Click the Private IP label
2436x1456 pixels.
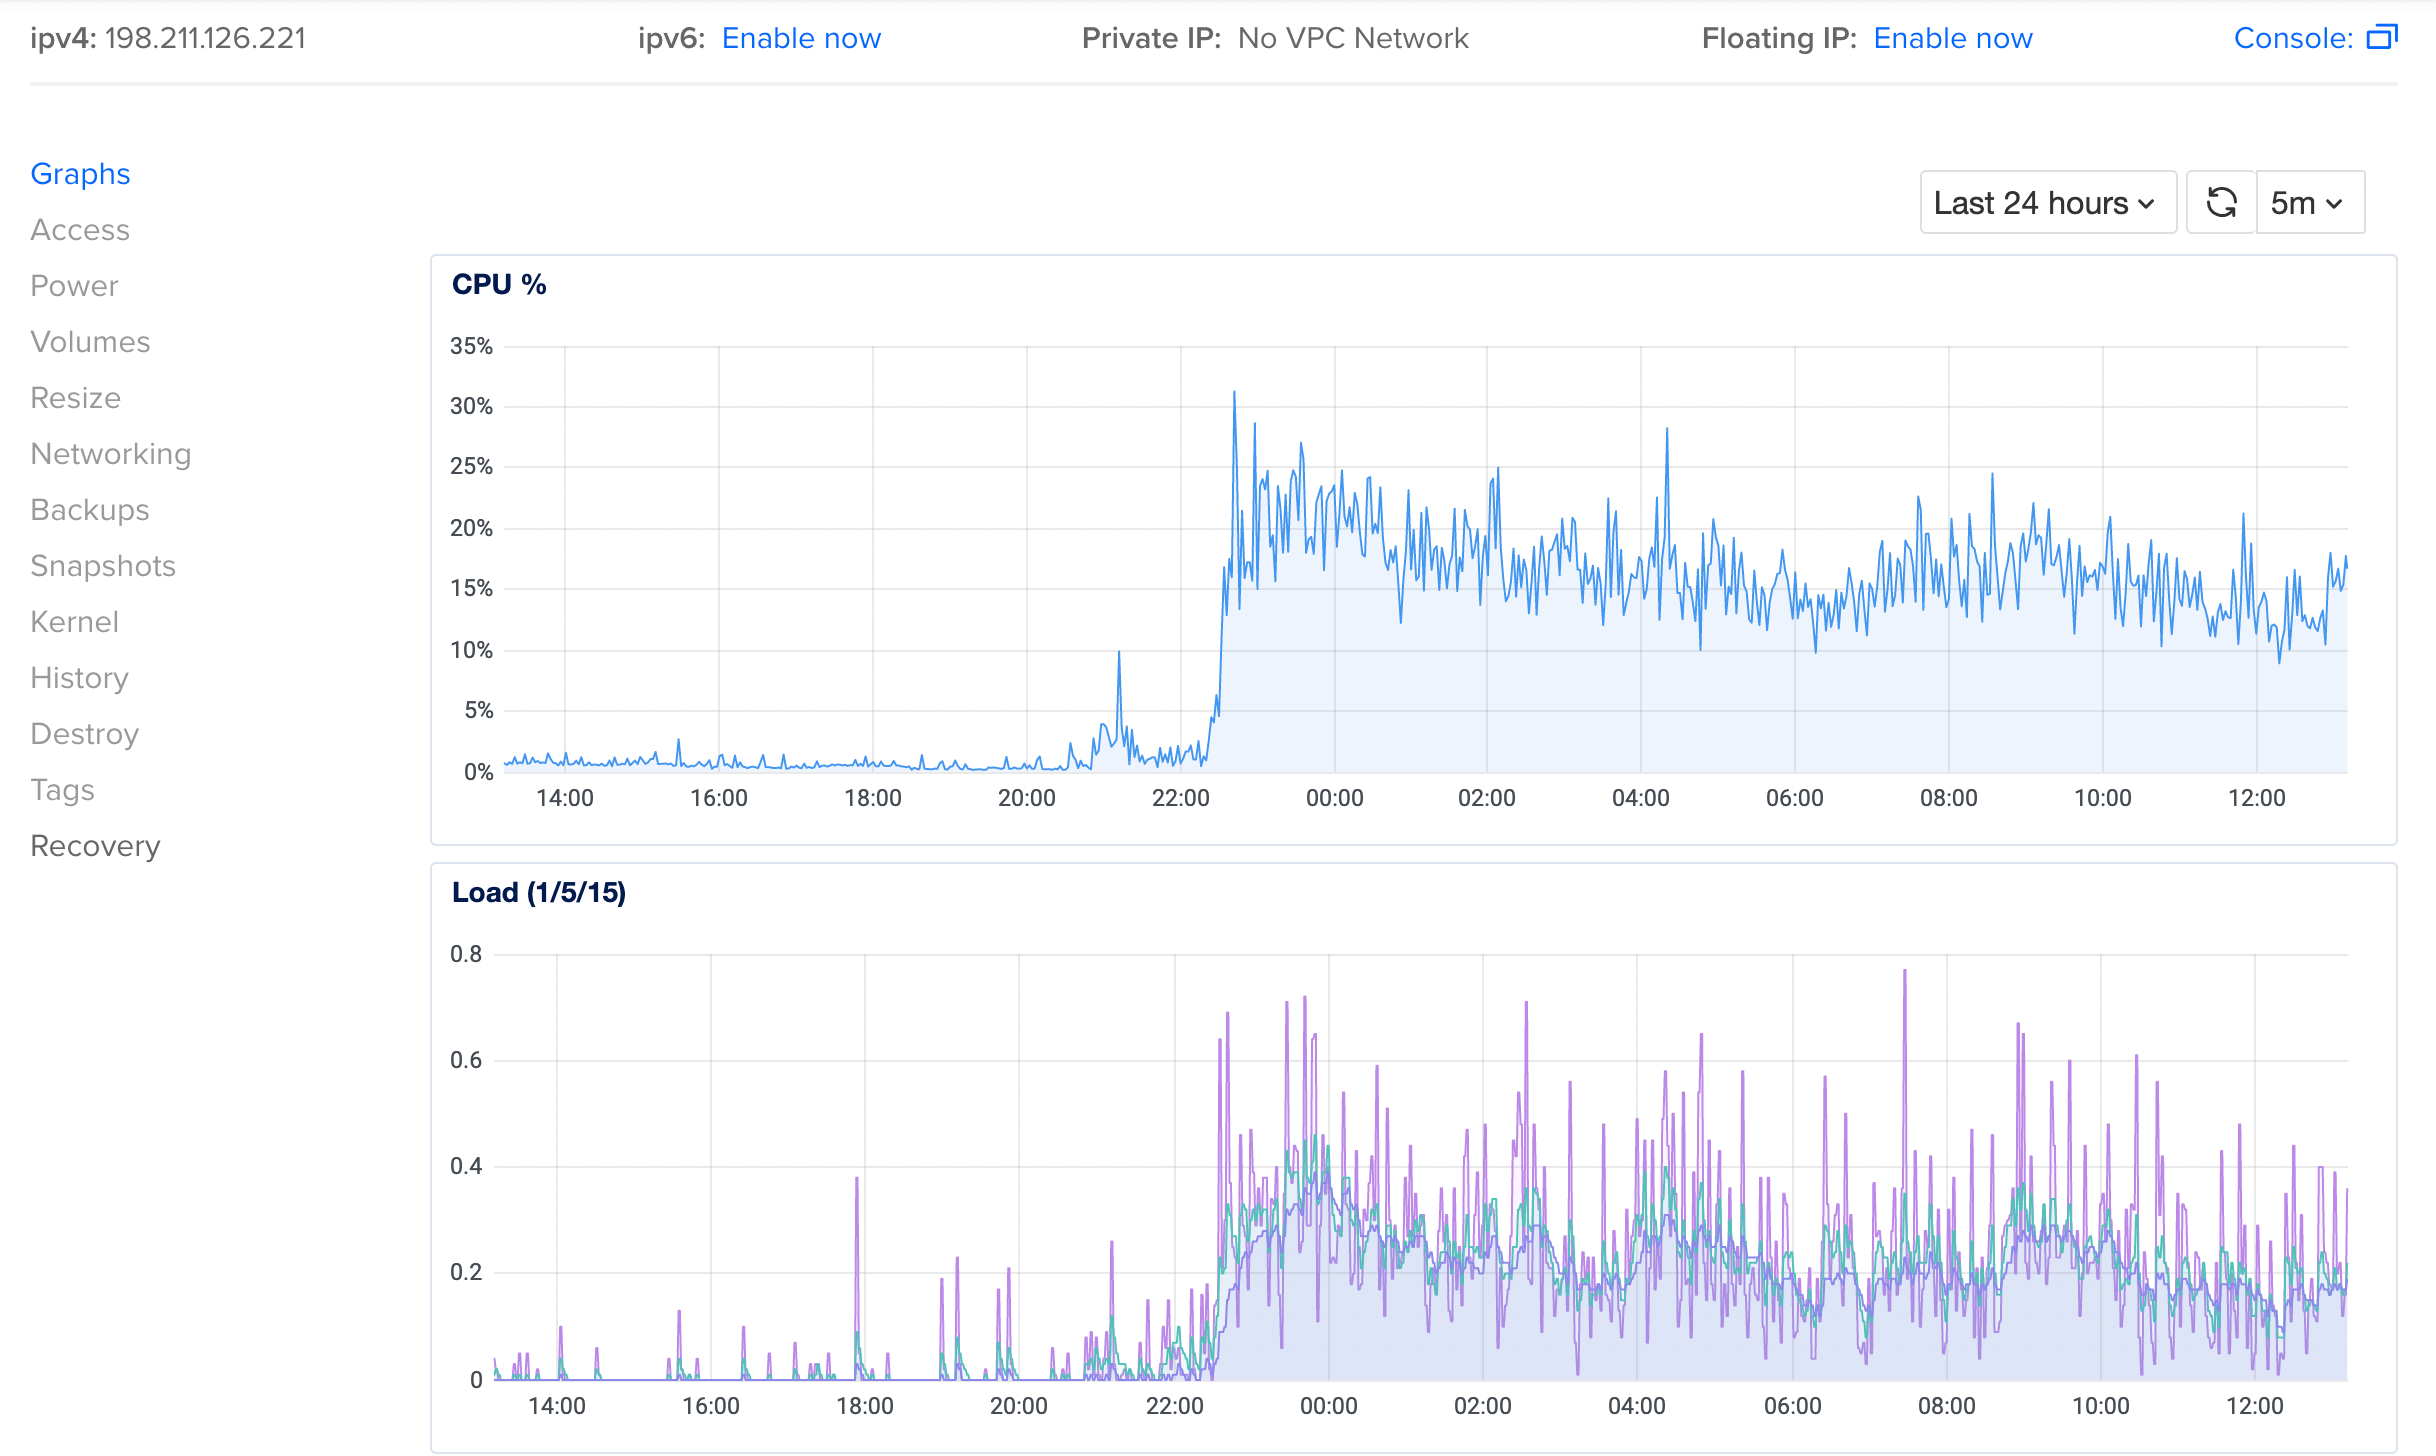pos(1151,38)
